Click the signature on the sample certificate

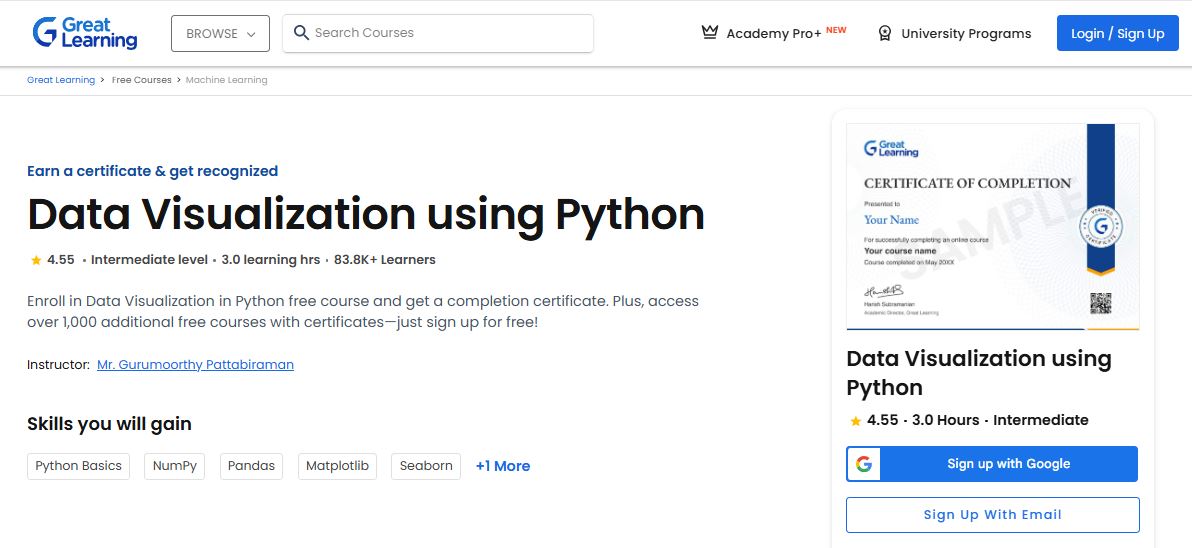pyautogui.click(x=883, y=291)
